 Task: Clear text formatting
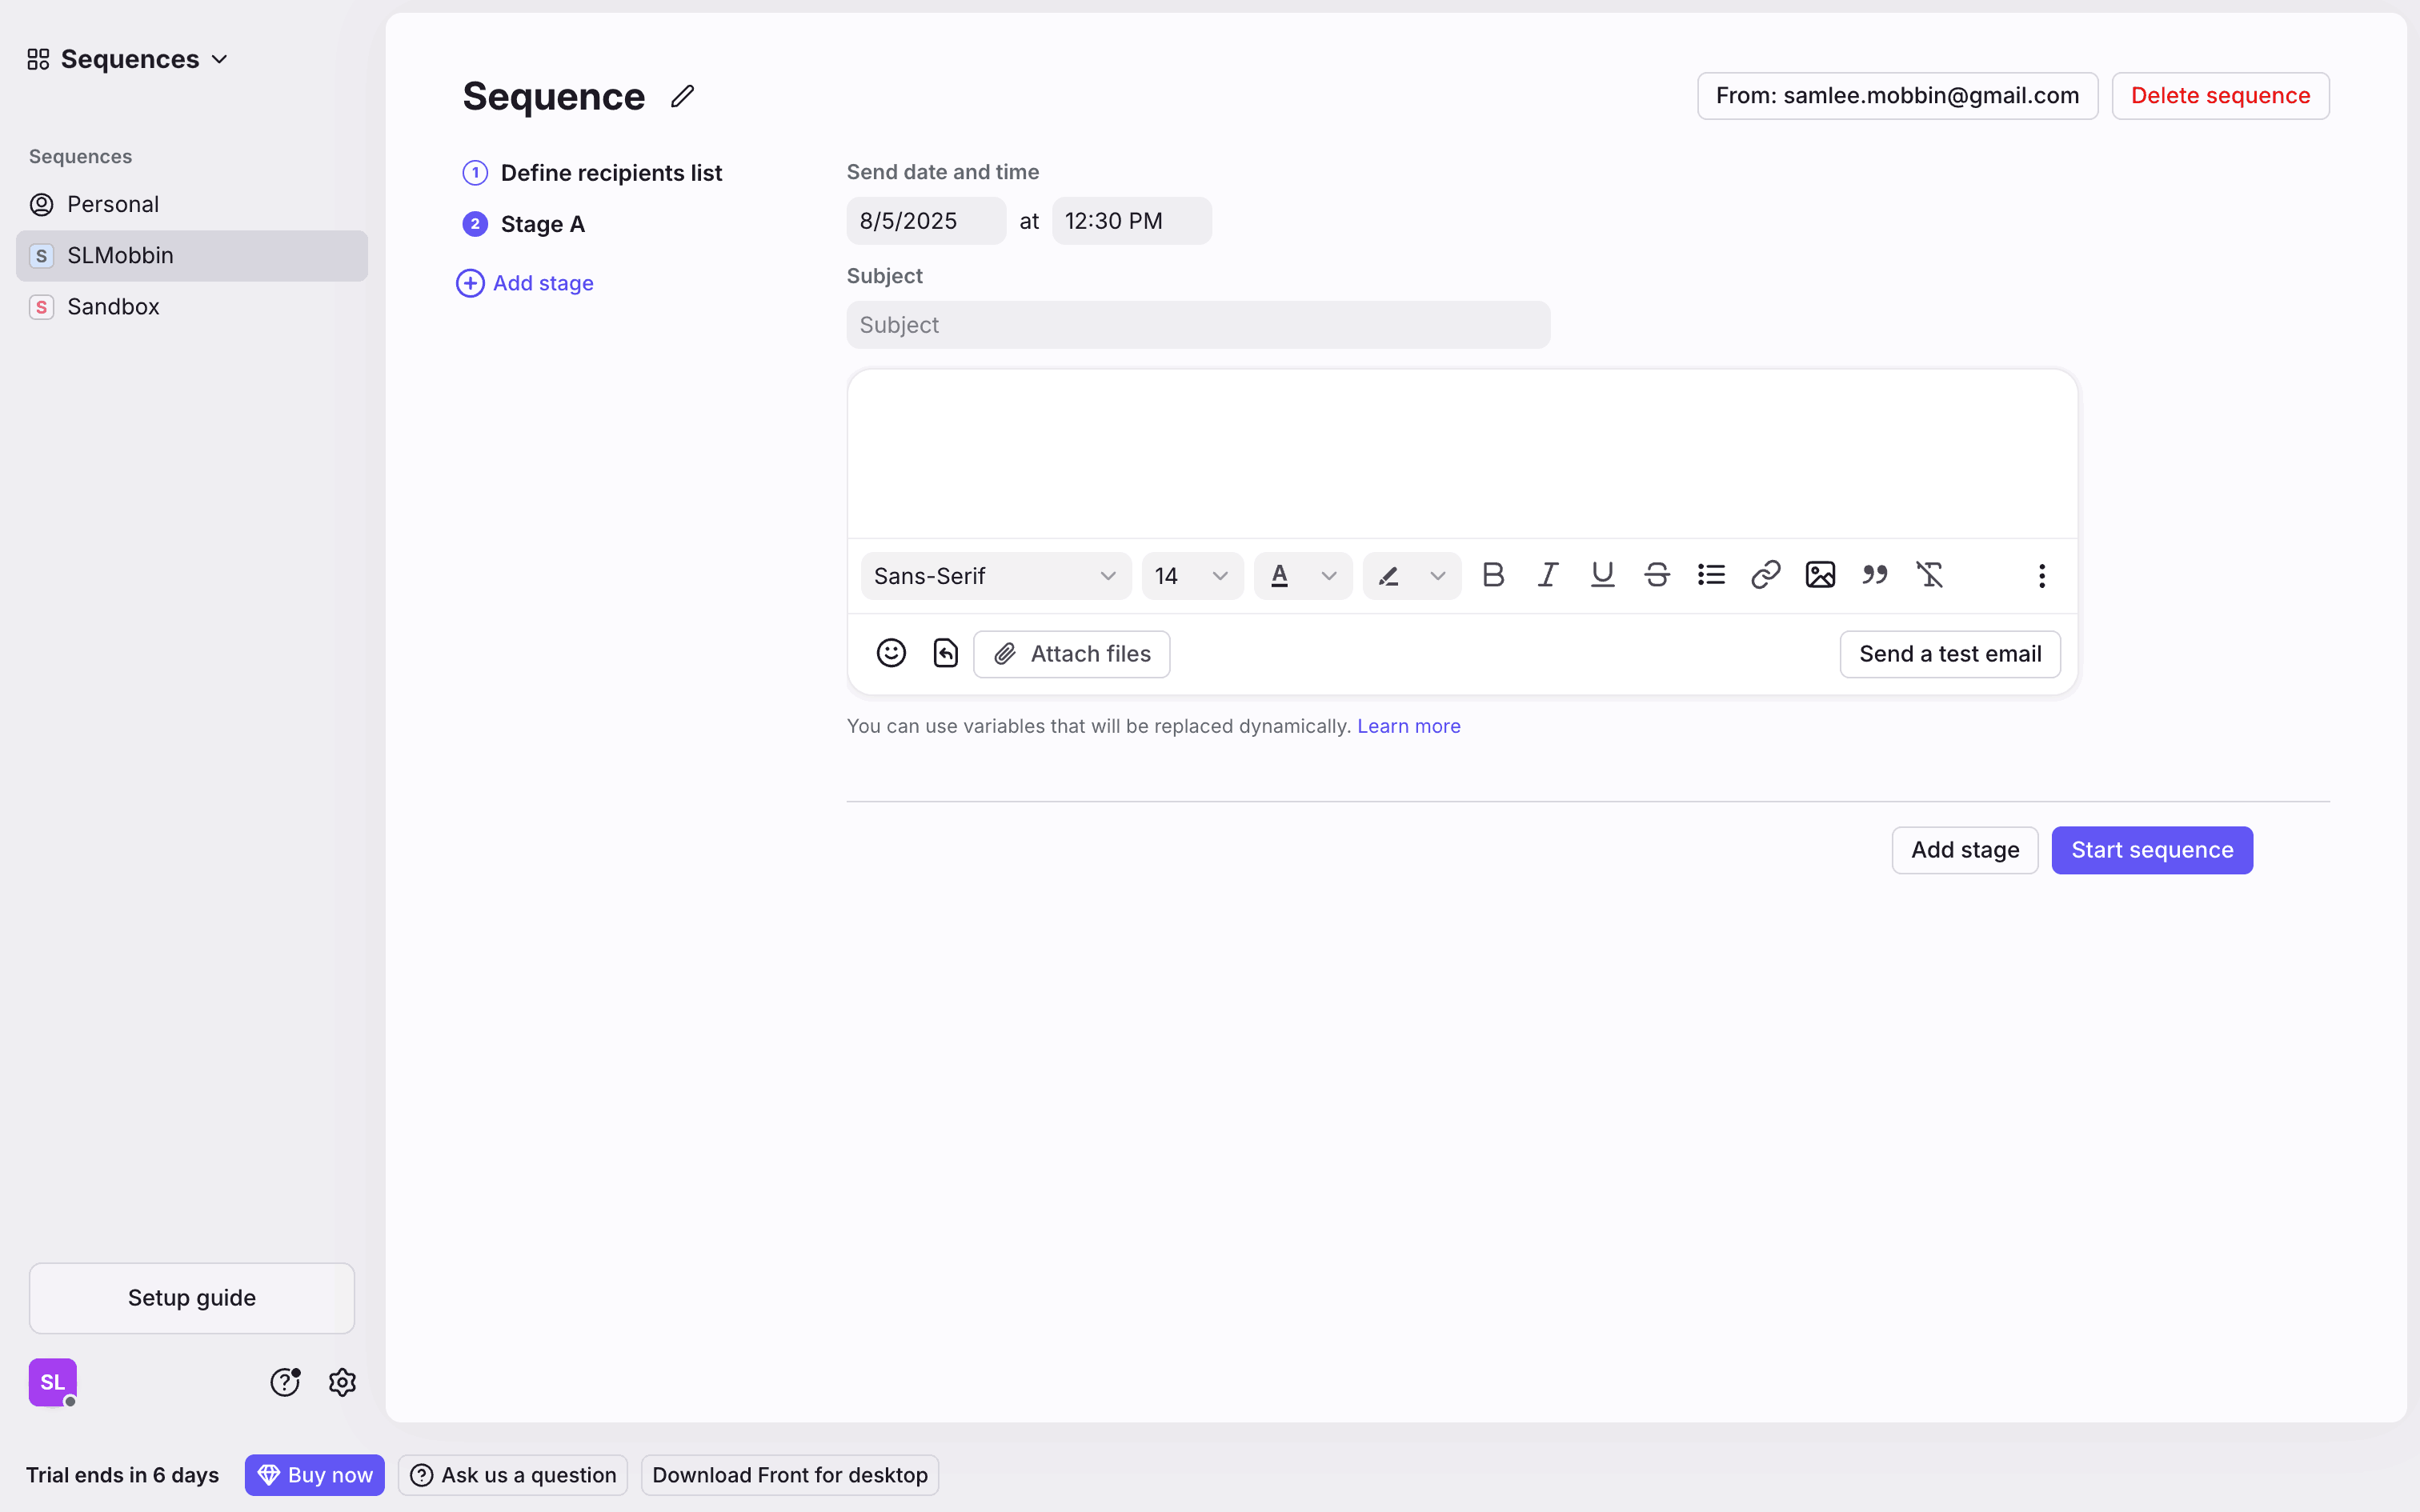(x=1929, y=575)
